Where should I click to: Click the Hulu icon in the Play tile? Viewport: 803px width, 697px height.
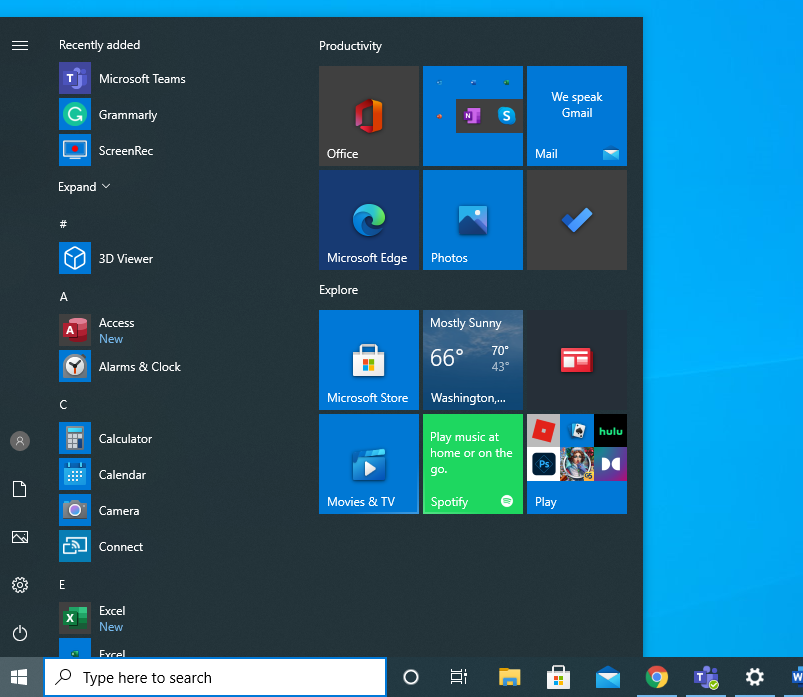coord(610,430)
